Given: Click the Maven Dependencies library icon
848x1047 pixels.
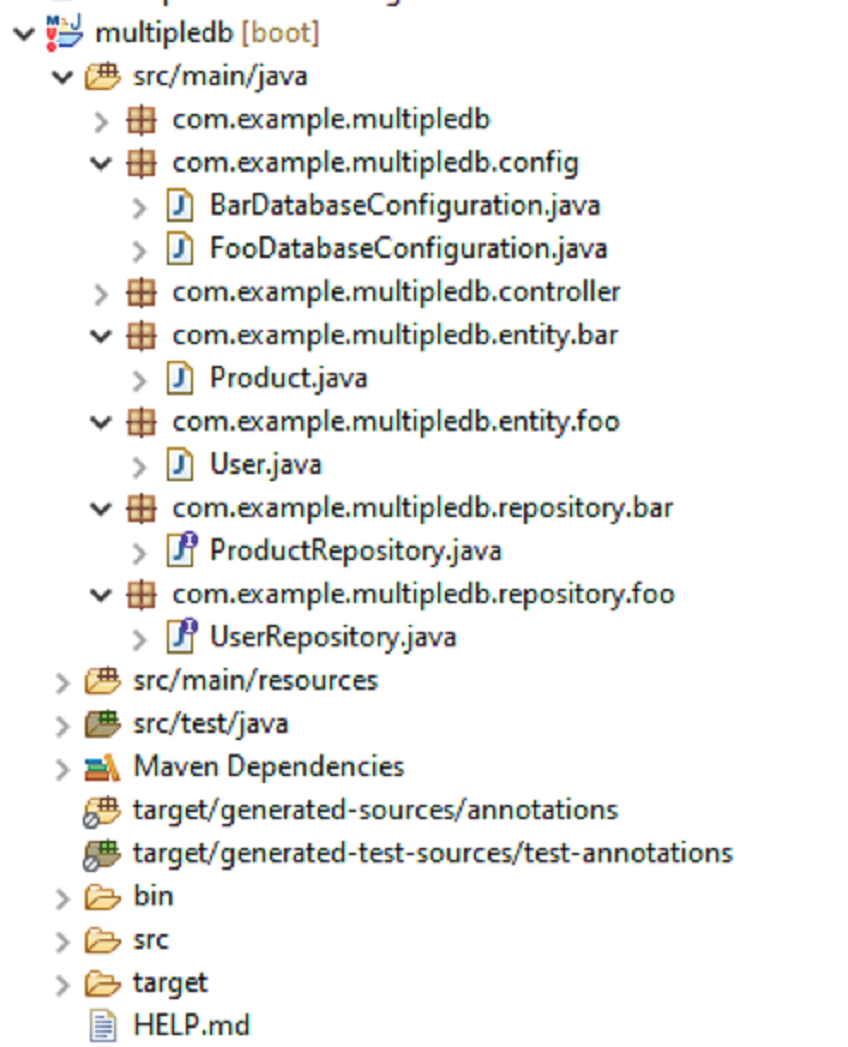Looking at the screenshot, I should (100, 766).
